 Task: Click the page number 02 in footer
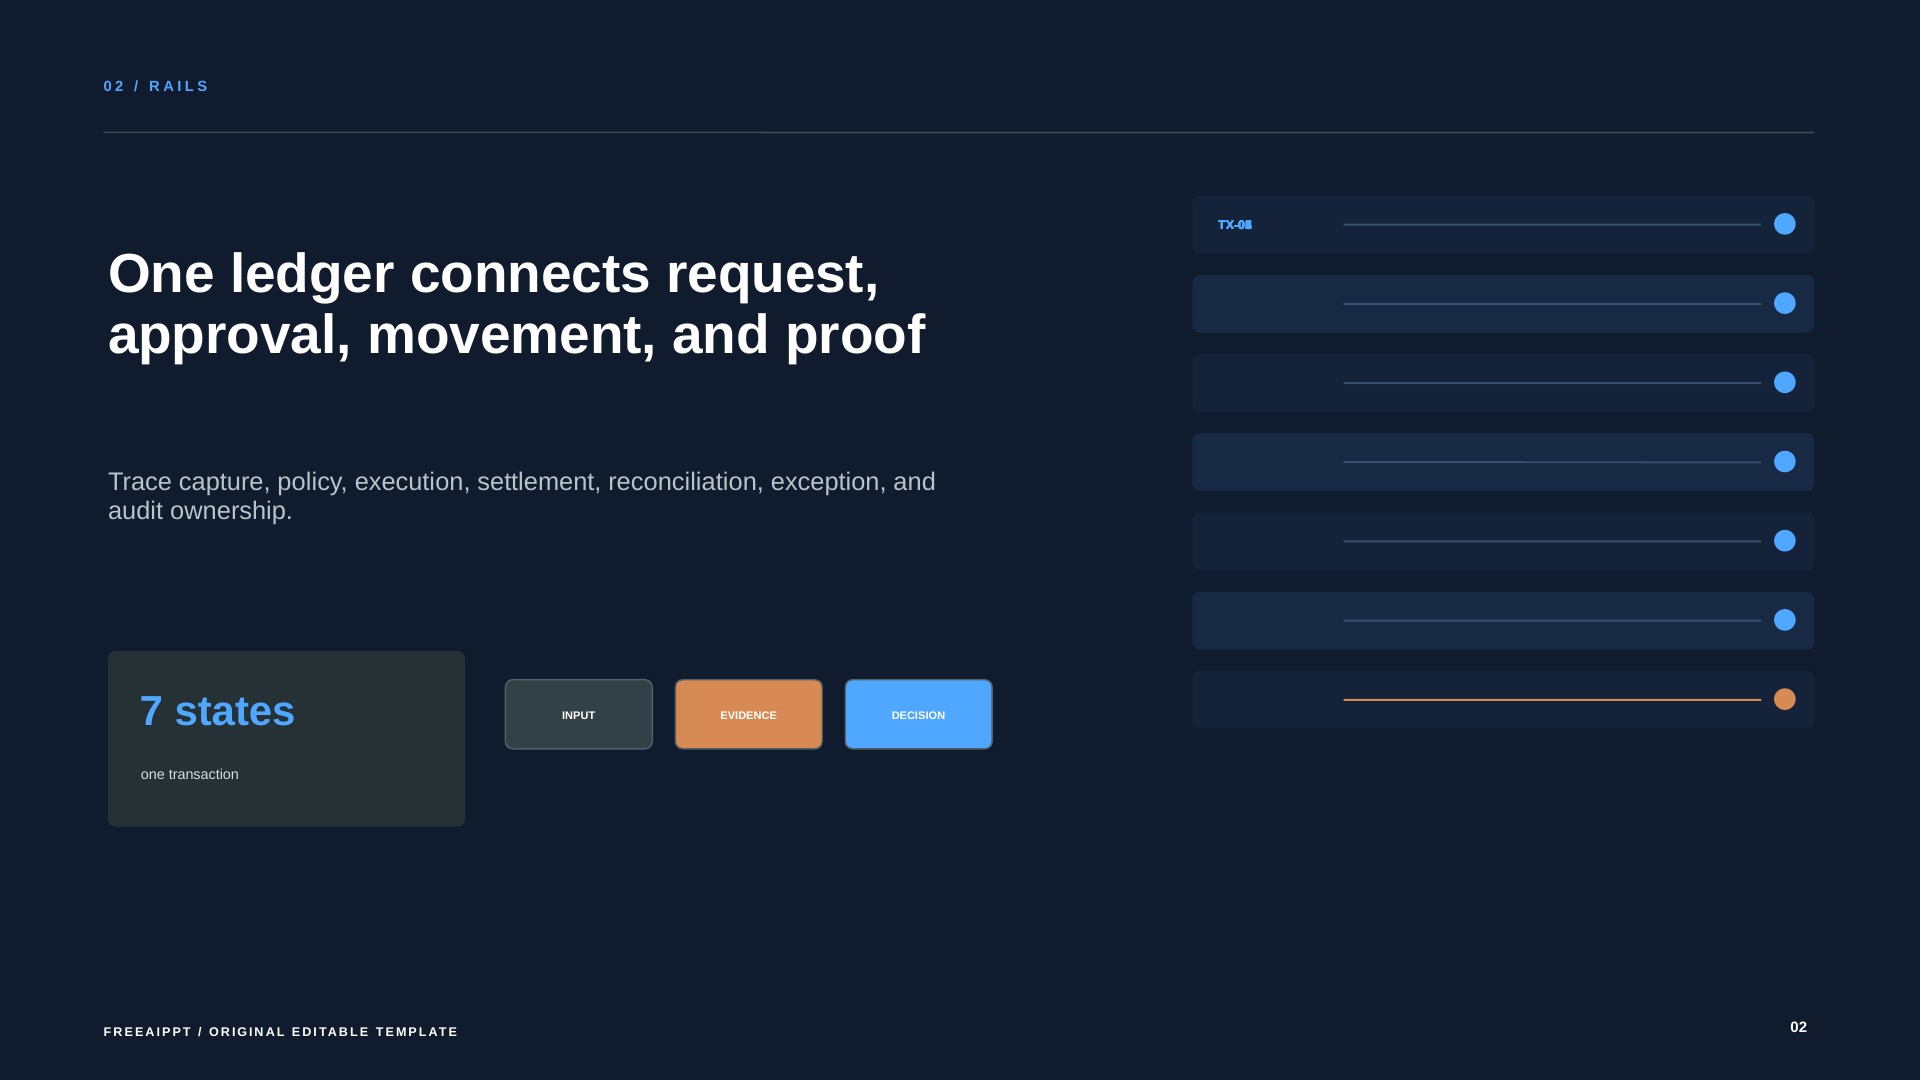tap(1798, 1027)
